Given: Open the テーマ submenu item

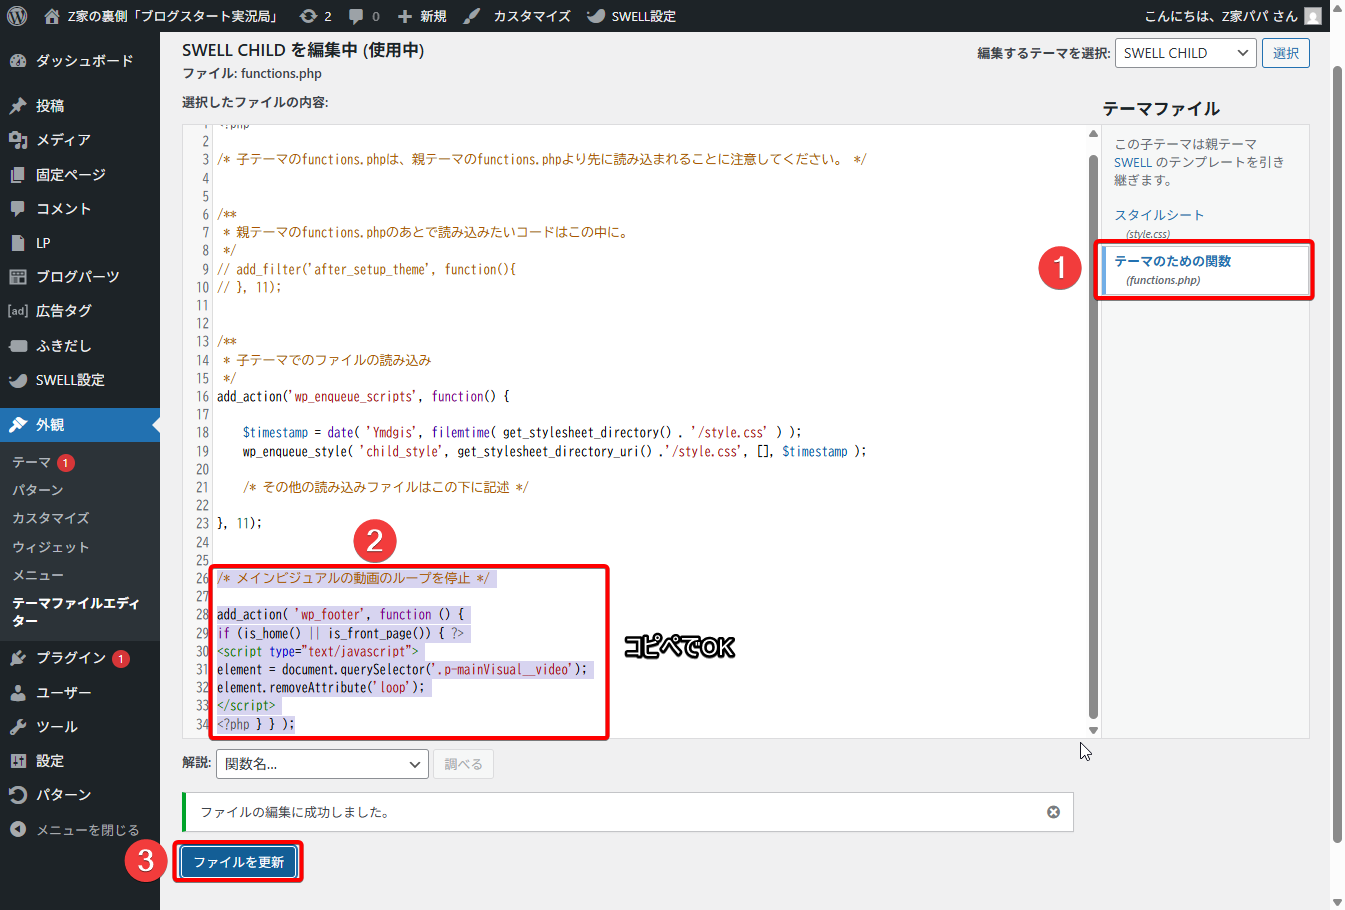Looking at the screenshot, I should coord(31,462).
